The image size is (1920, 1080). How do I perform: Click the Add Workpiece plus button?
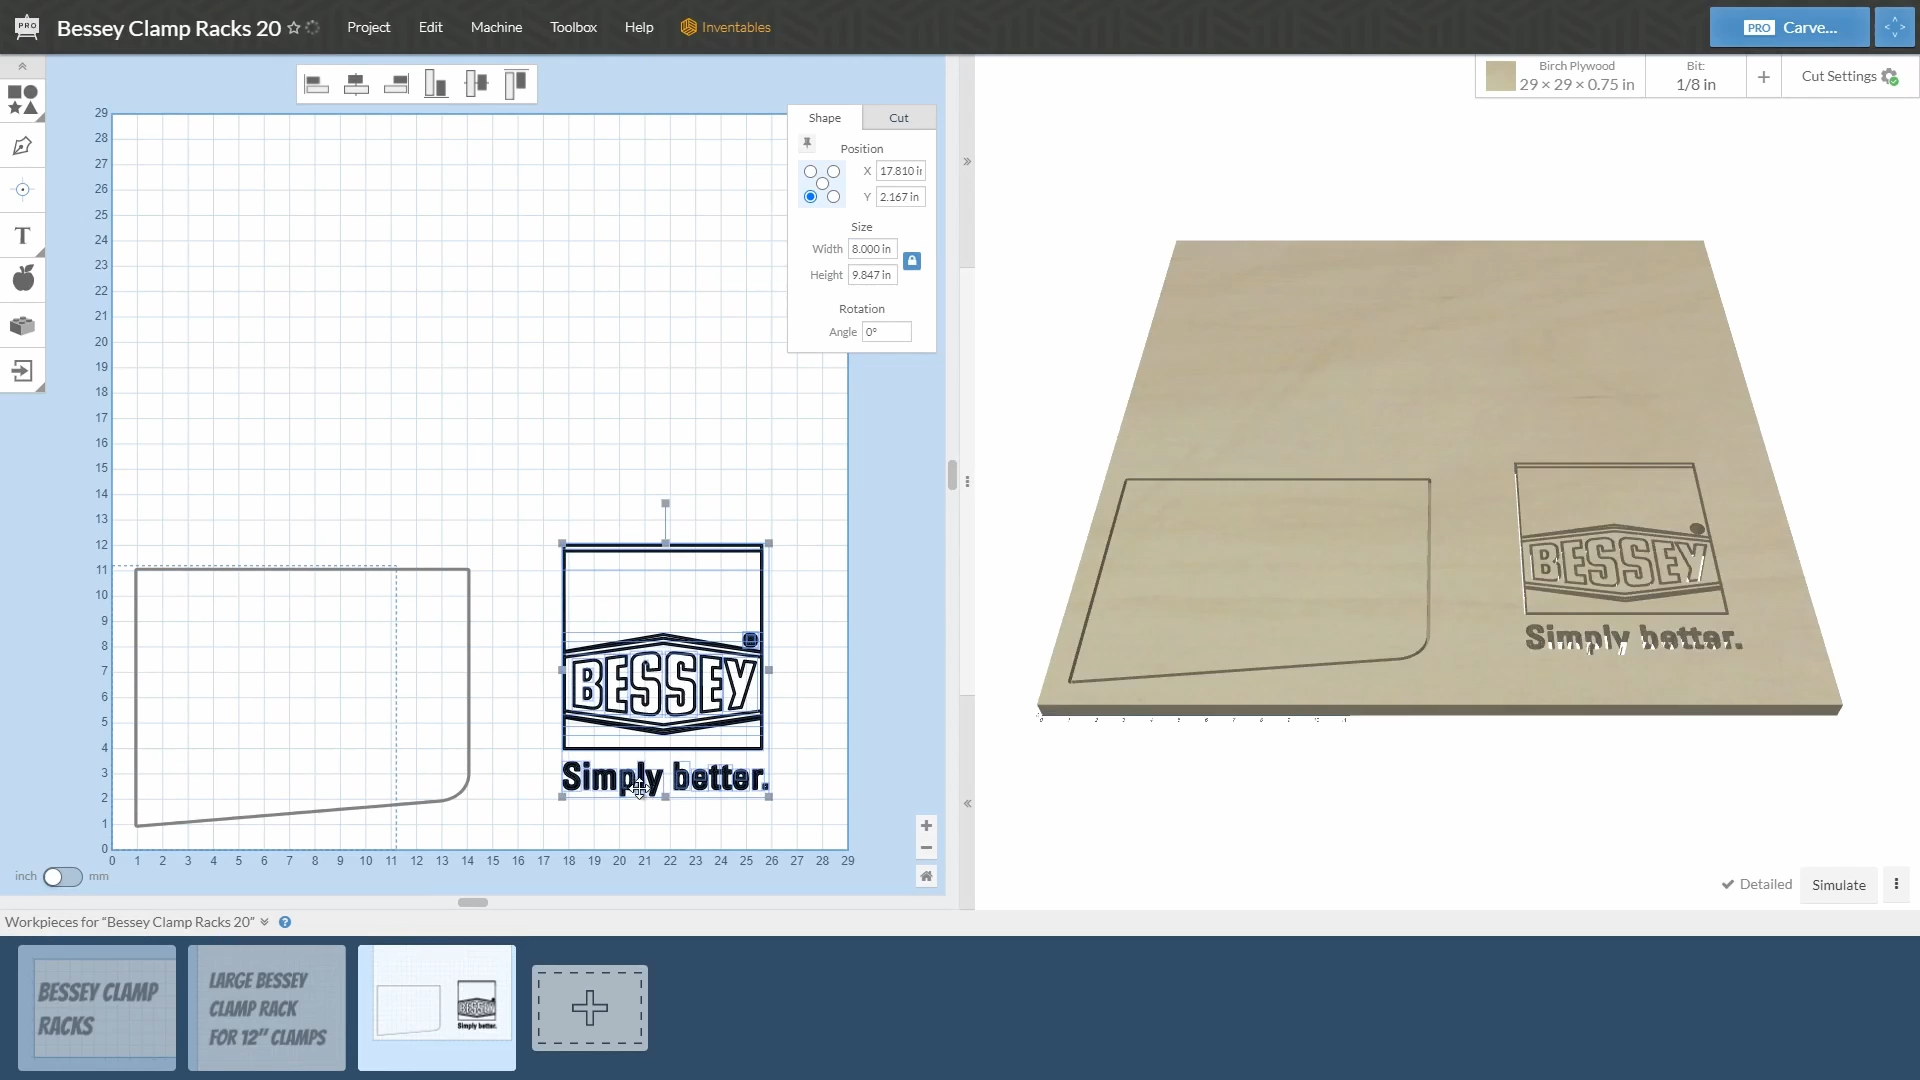pos(589,1007)
